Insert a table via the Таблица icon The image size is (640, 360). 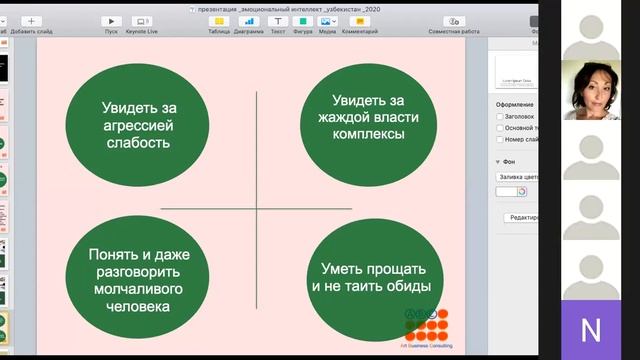point(219,21)
